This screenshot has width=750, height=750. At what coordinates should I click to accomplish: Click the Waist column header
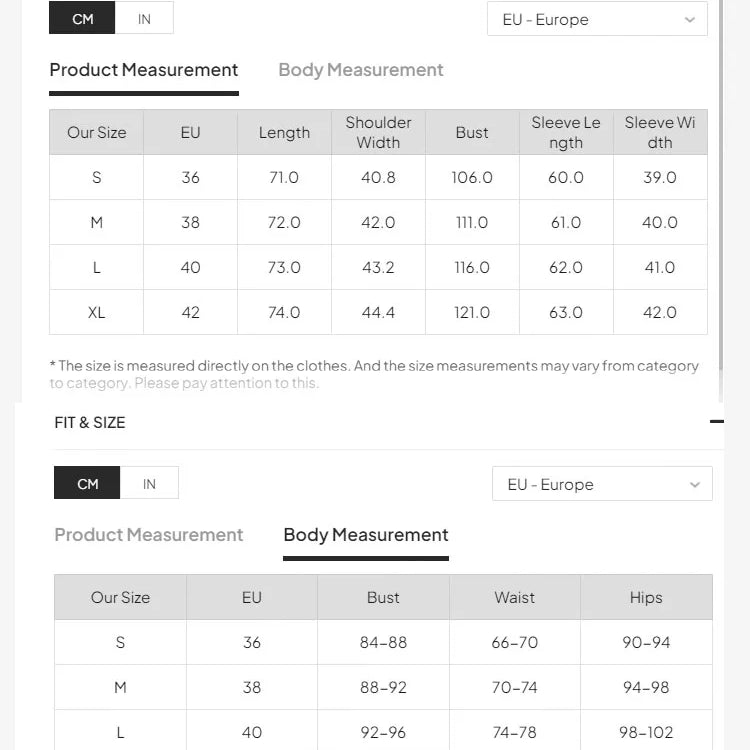pyautogui.click(x=515, y=597)
